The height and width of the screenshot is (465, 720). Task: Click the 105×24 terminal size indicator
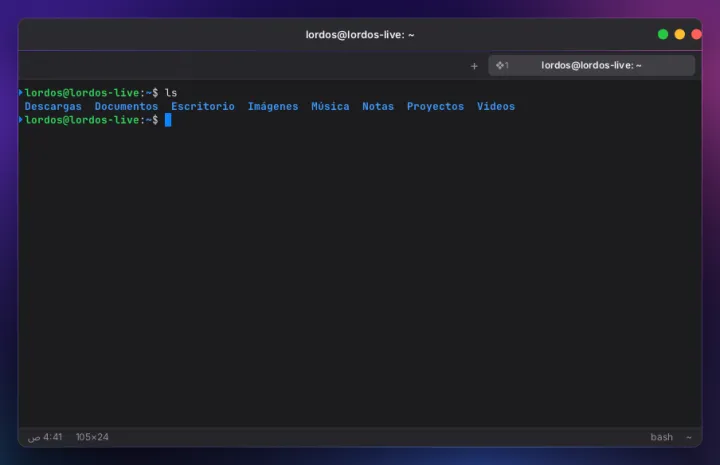(92, 437)
